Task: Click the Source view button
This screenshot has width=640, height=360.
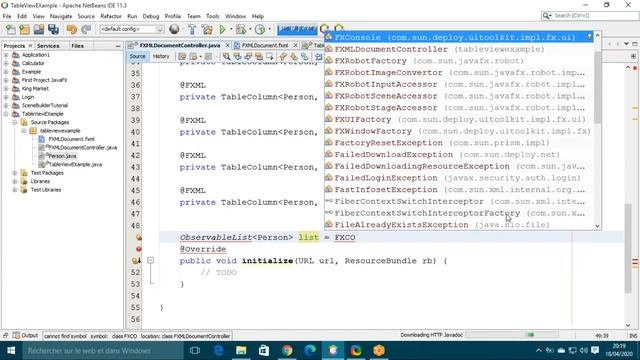Action: pyautogui.click(x=138, y=56)
